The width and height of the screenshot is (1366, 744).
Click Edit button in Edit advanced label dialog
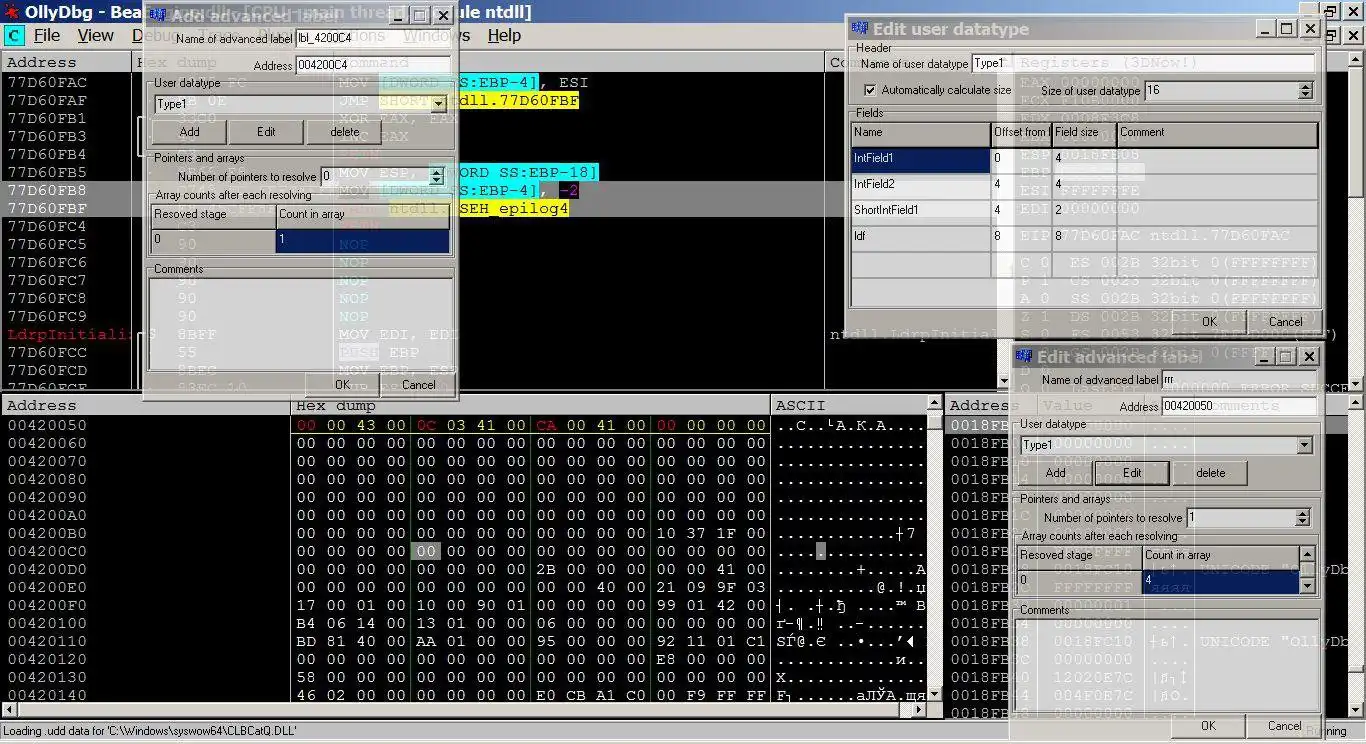(1132, 473)
